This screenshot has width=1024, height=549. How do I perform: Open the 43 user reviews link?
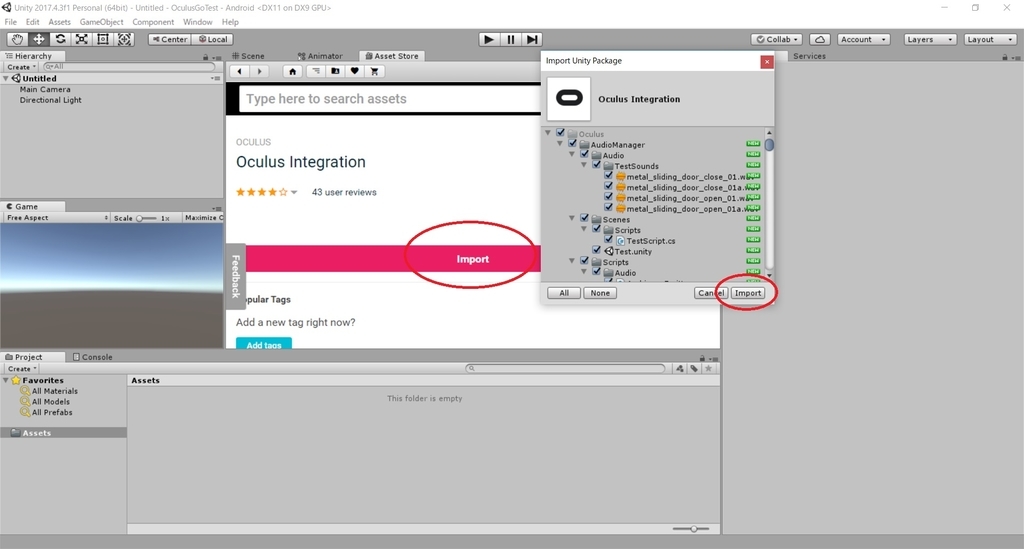tap(344, 192)
